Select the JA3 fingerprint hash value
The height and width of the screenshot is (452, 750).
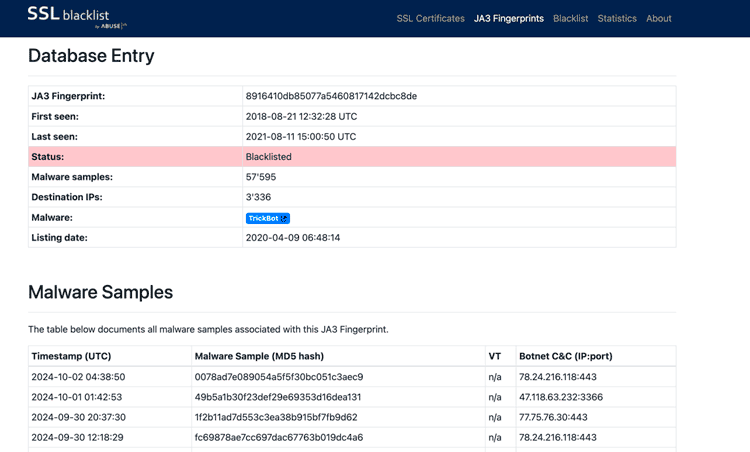click(331, 96)
